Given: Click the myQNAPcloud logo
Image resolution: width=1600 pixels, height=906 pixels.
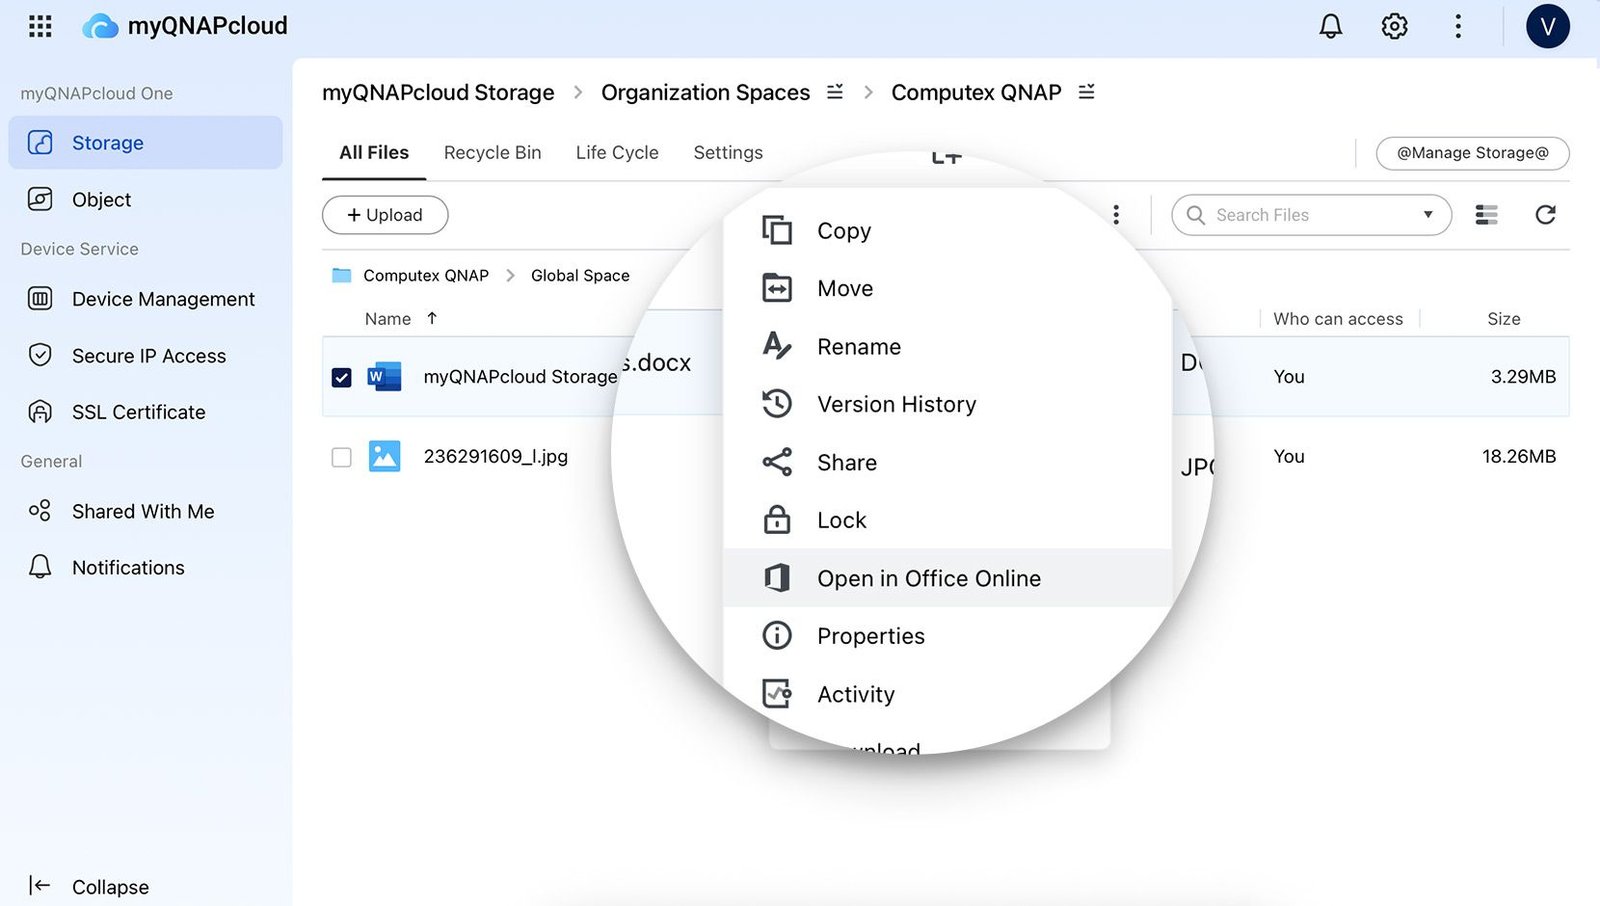Looking at the screenshot, I should pyautogui.click(x=185, y=26).
